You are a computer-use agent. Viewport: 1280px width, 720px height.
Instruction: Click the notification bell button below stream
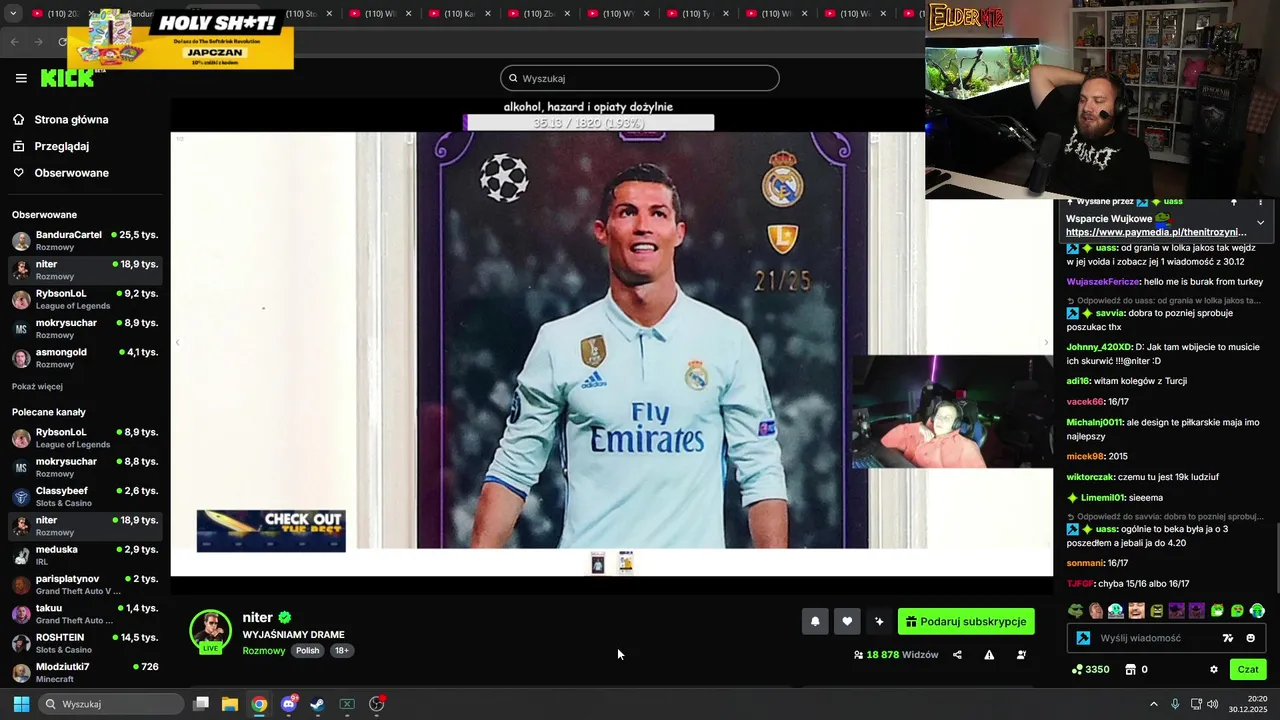click(x=815, y=622)
